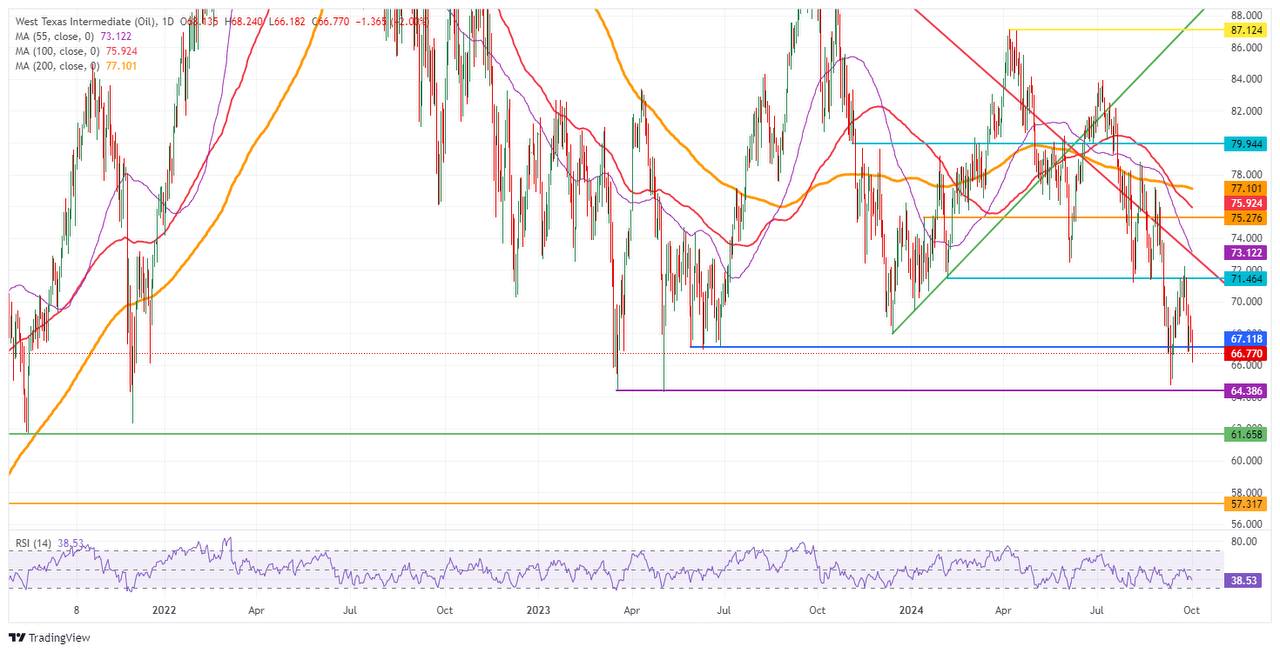Image resolution: width=1280 pixels, height=653 pixels.
Task: Click the blue 67.118 price label
Action: [x=1245, y=338]
